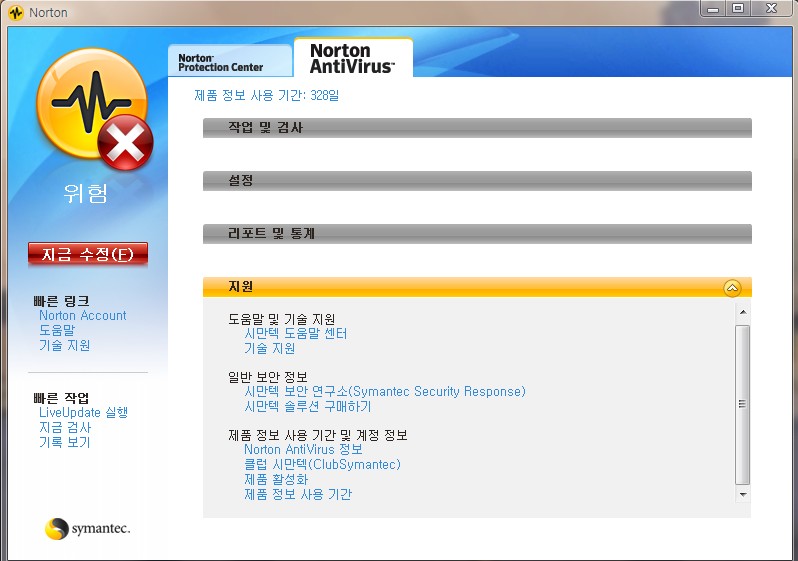The height and width of the screenshot is (561, 798).
Task: Open the Norton Account quick link
Action: point(82,316)
